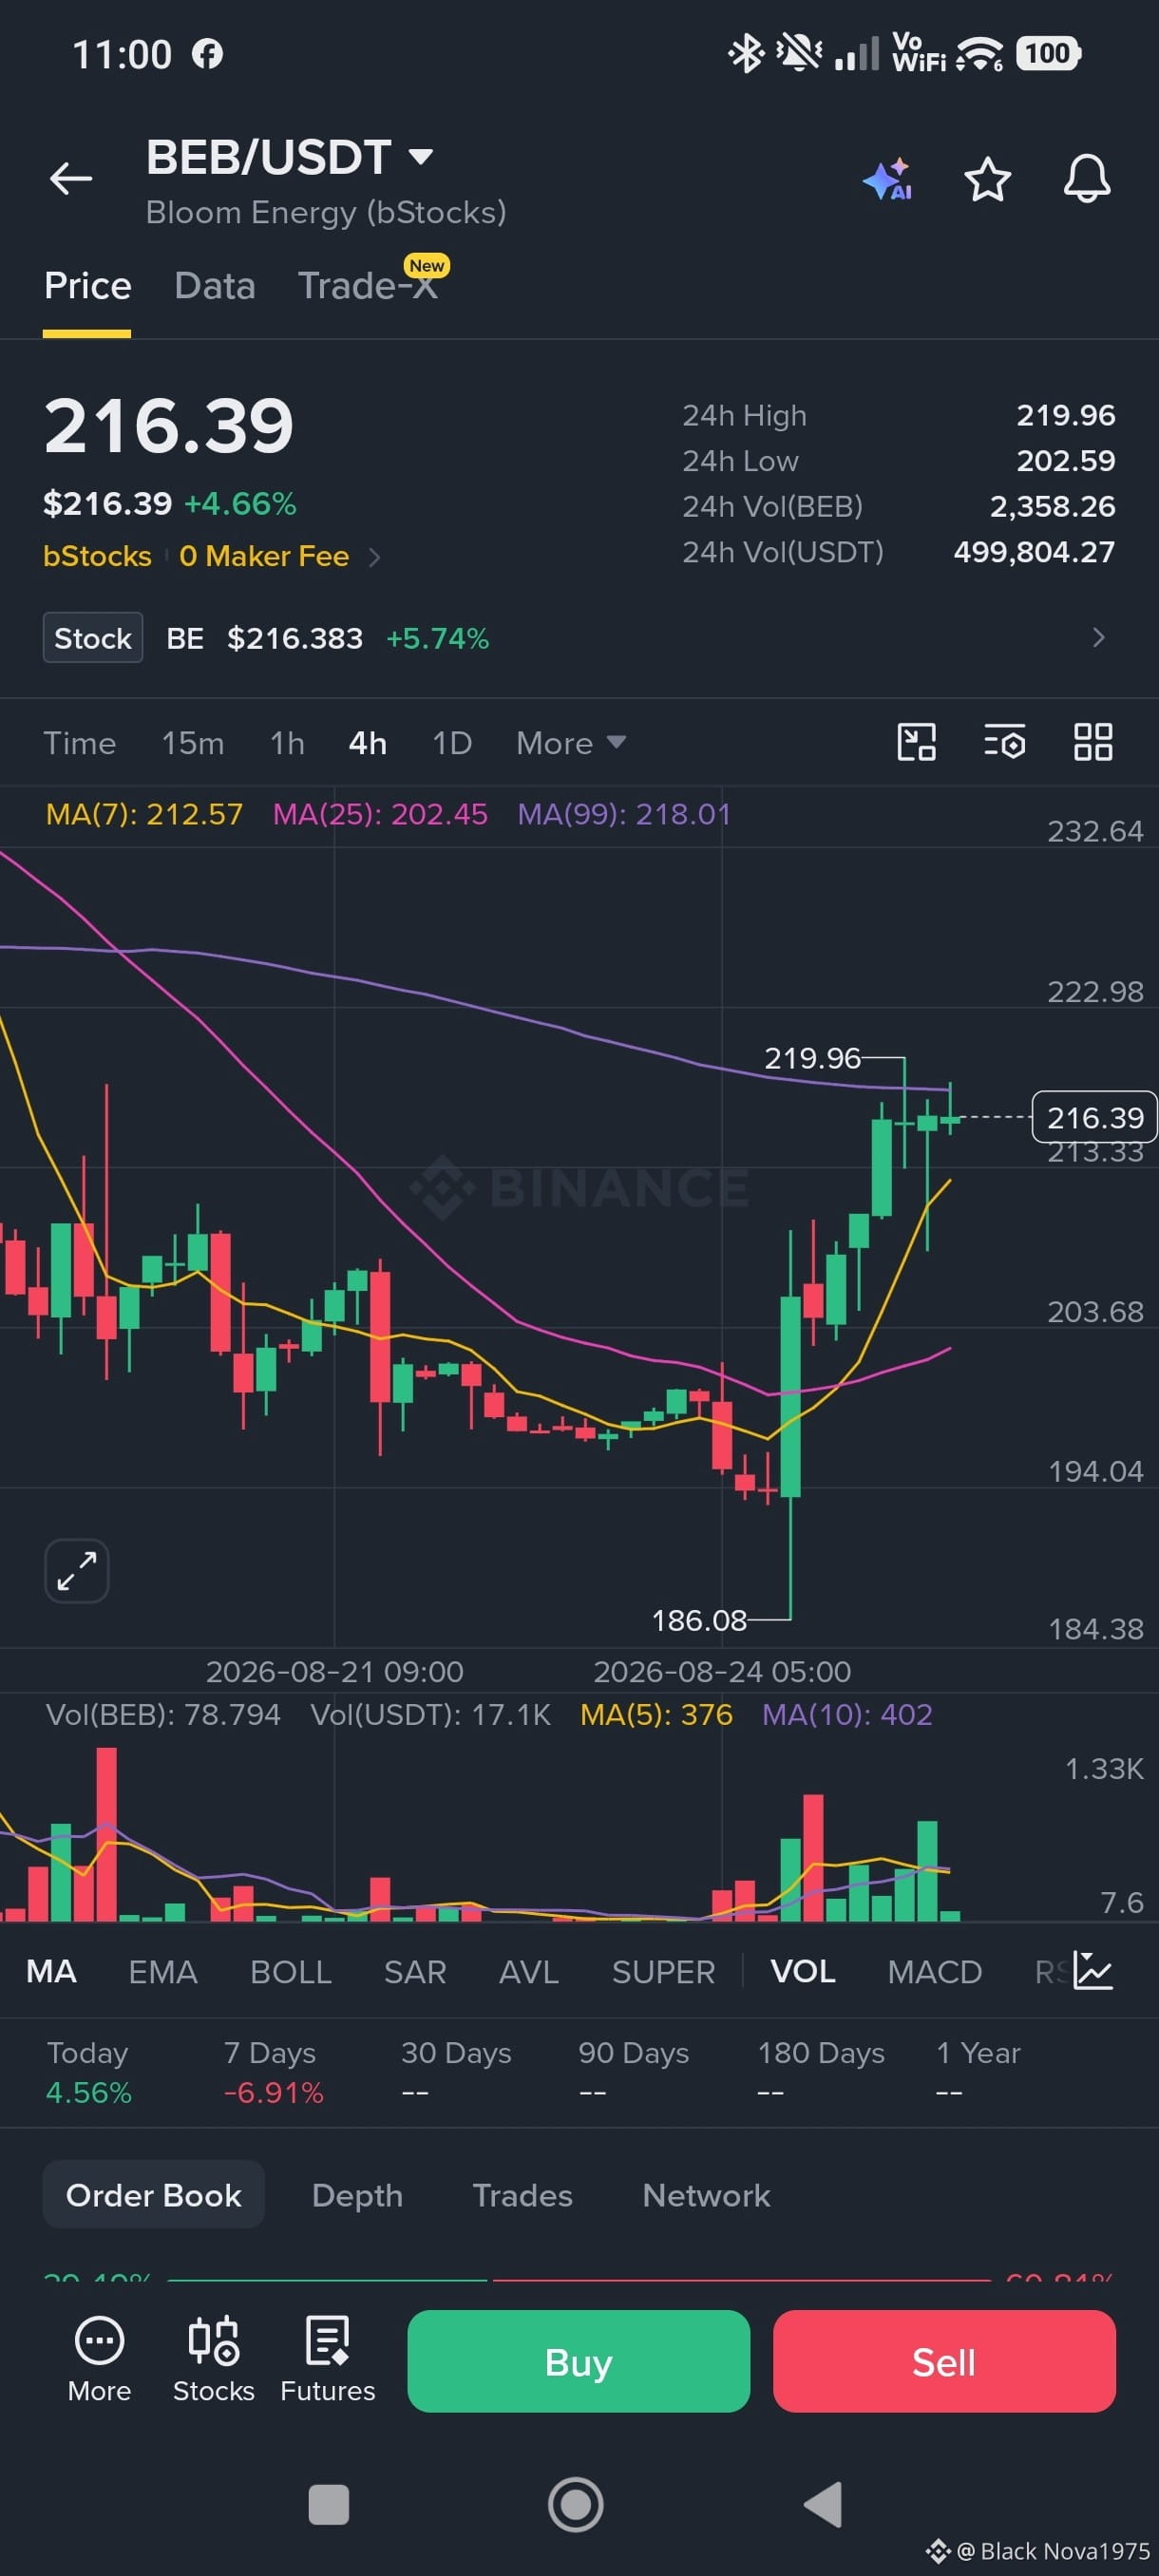Tap the back arrow icon
The width and height of the screenshot is (1159, 2576).
(x=70, y=178)
